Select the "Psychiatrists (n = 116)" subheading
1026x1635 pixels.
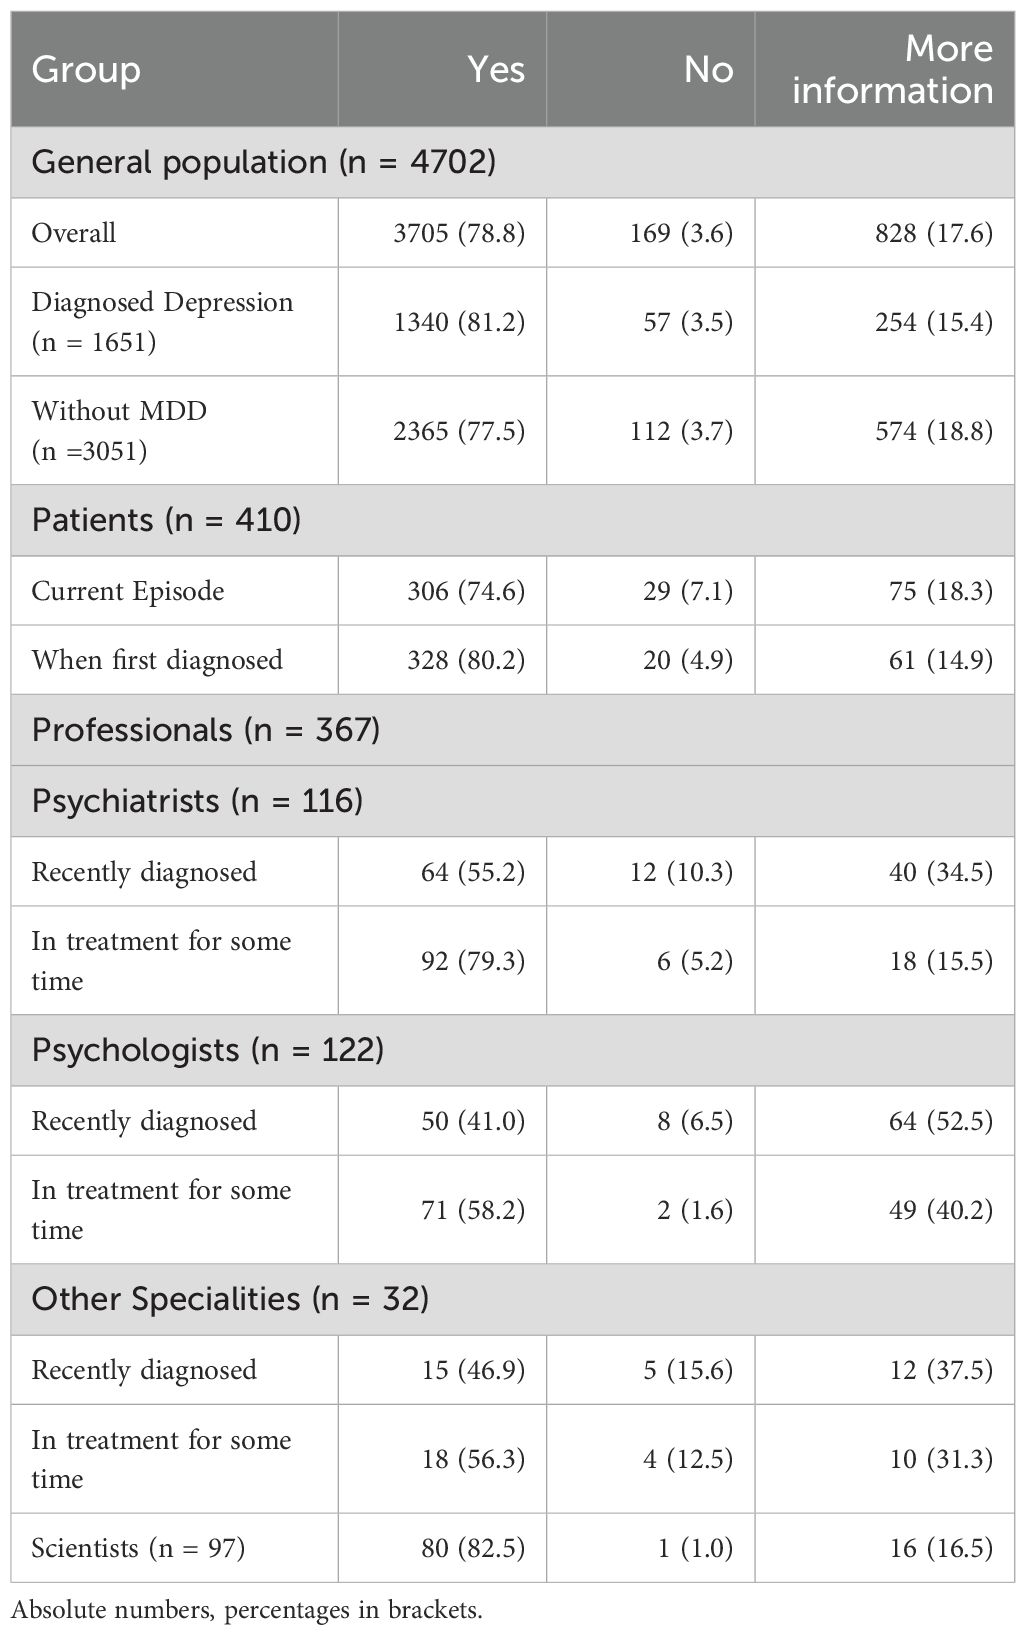point(197,801)
